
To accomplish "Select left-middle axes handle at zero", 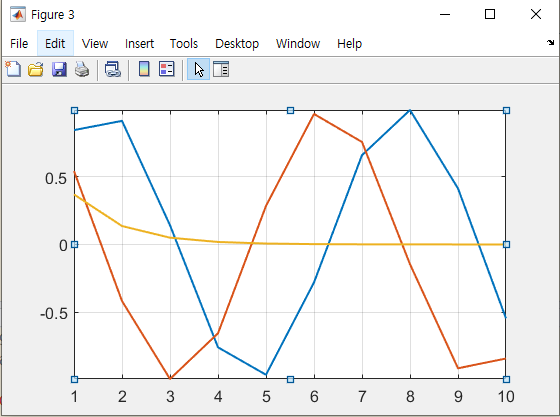I will (x=74, y=245).
